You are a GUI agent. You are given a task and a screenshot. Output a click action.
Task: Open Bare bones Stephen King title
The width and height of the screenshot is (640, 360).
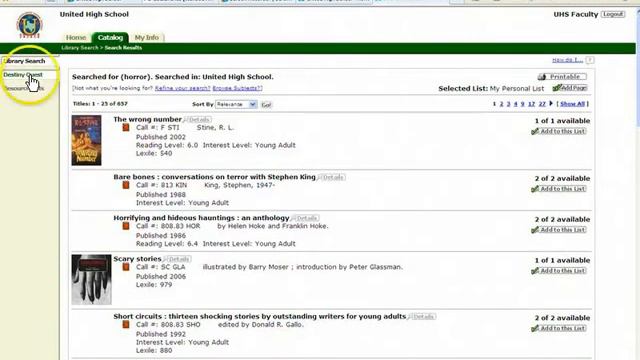215,177
